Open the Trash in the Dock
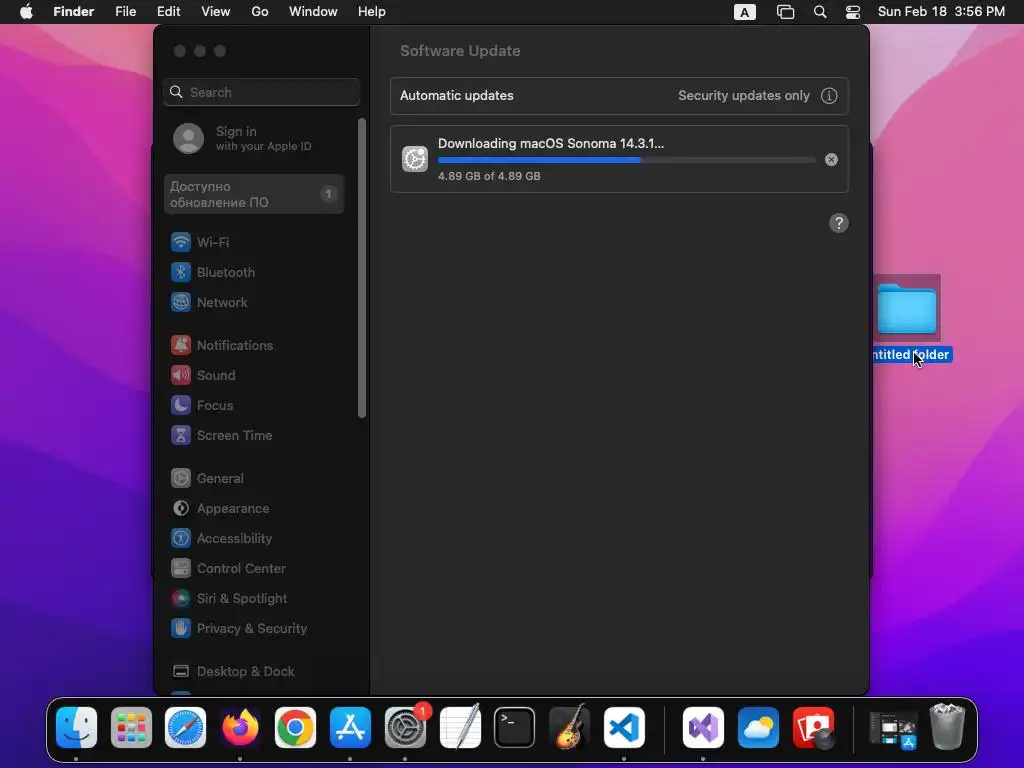This screenshot has height=768, width=1024. pyautogui.click(x=947, y=727)
